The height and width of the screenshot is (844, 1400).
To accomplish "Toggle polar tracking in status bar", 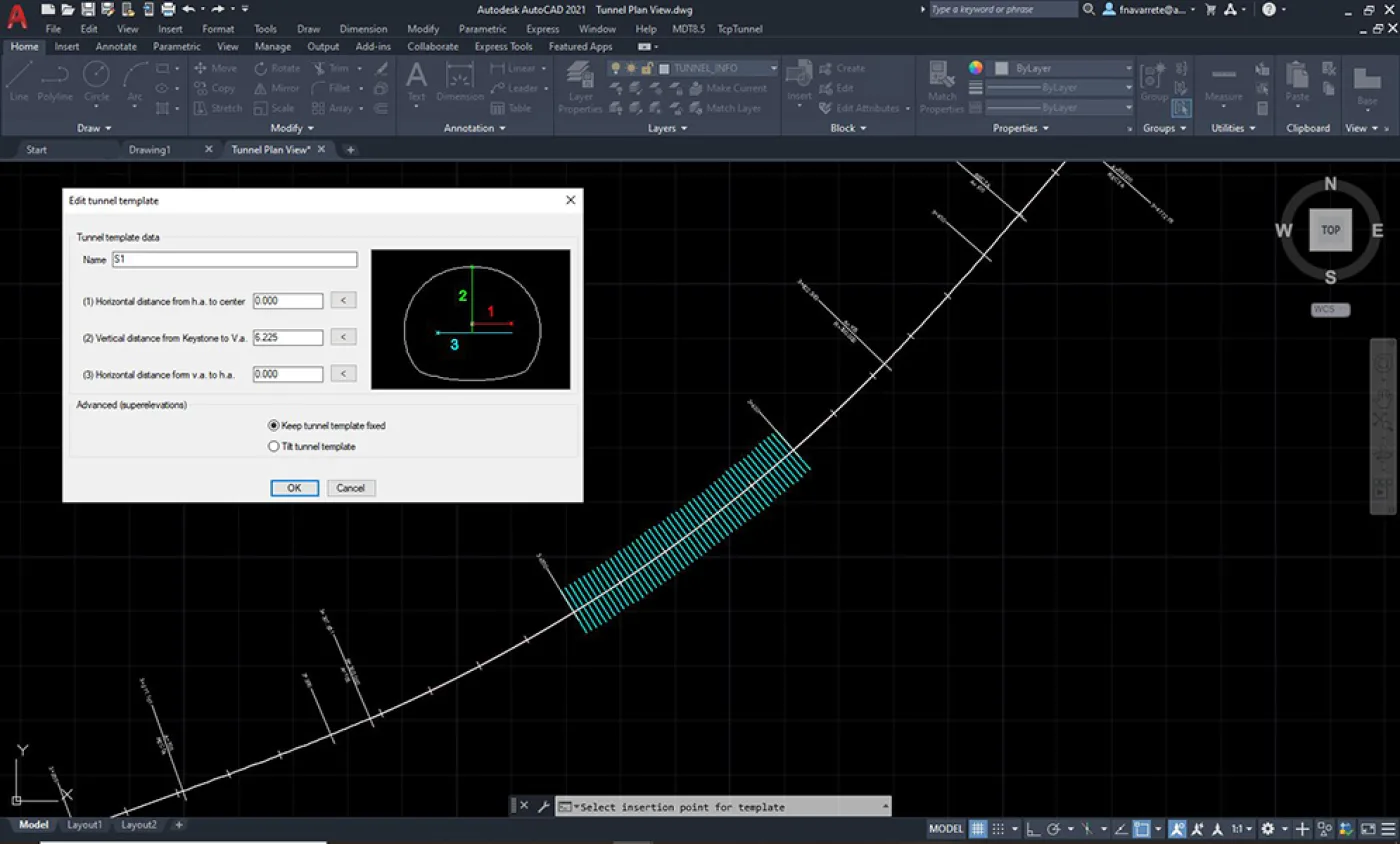I will (1053, 829).
